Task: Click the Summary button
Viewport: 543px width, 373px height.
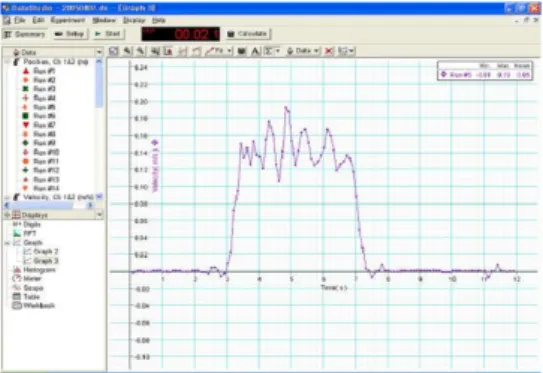Action: tap(25, 34)
